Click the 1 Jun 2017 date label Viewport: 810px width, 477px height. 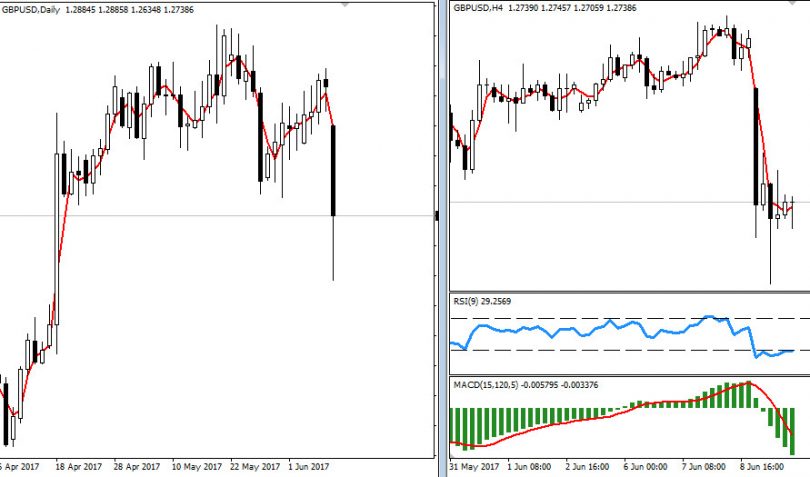[x=308, y=467]
